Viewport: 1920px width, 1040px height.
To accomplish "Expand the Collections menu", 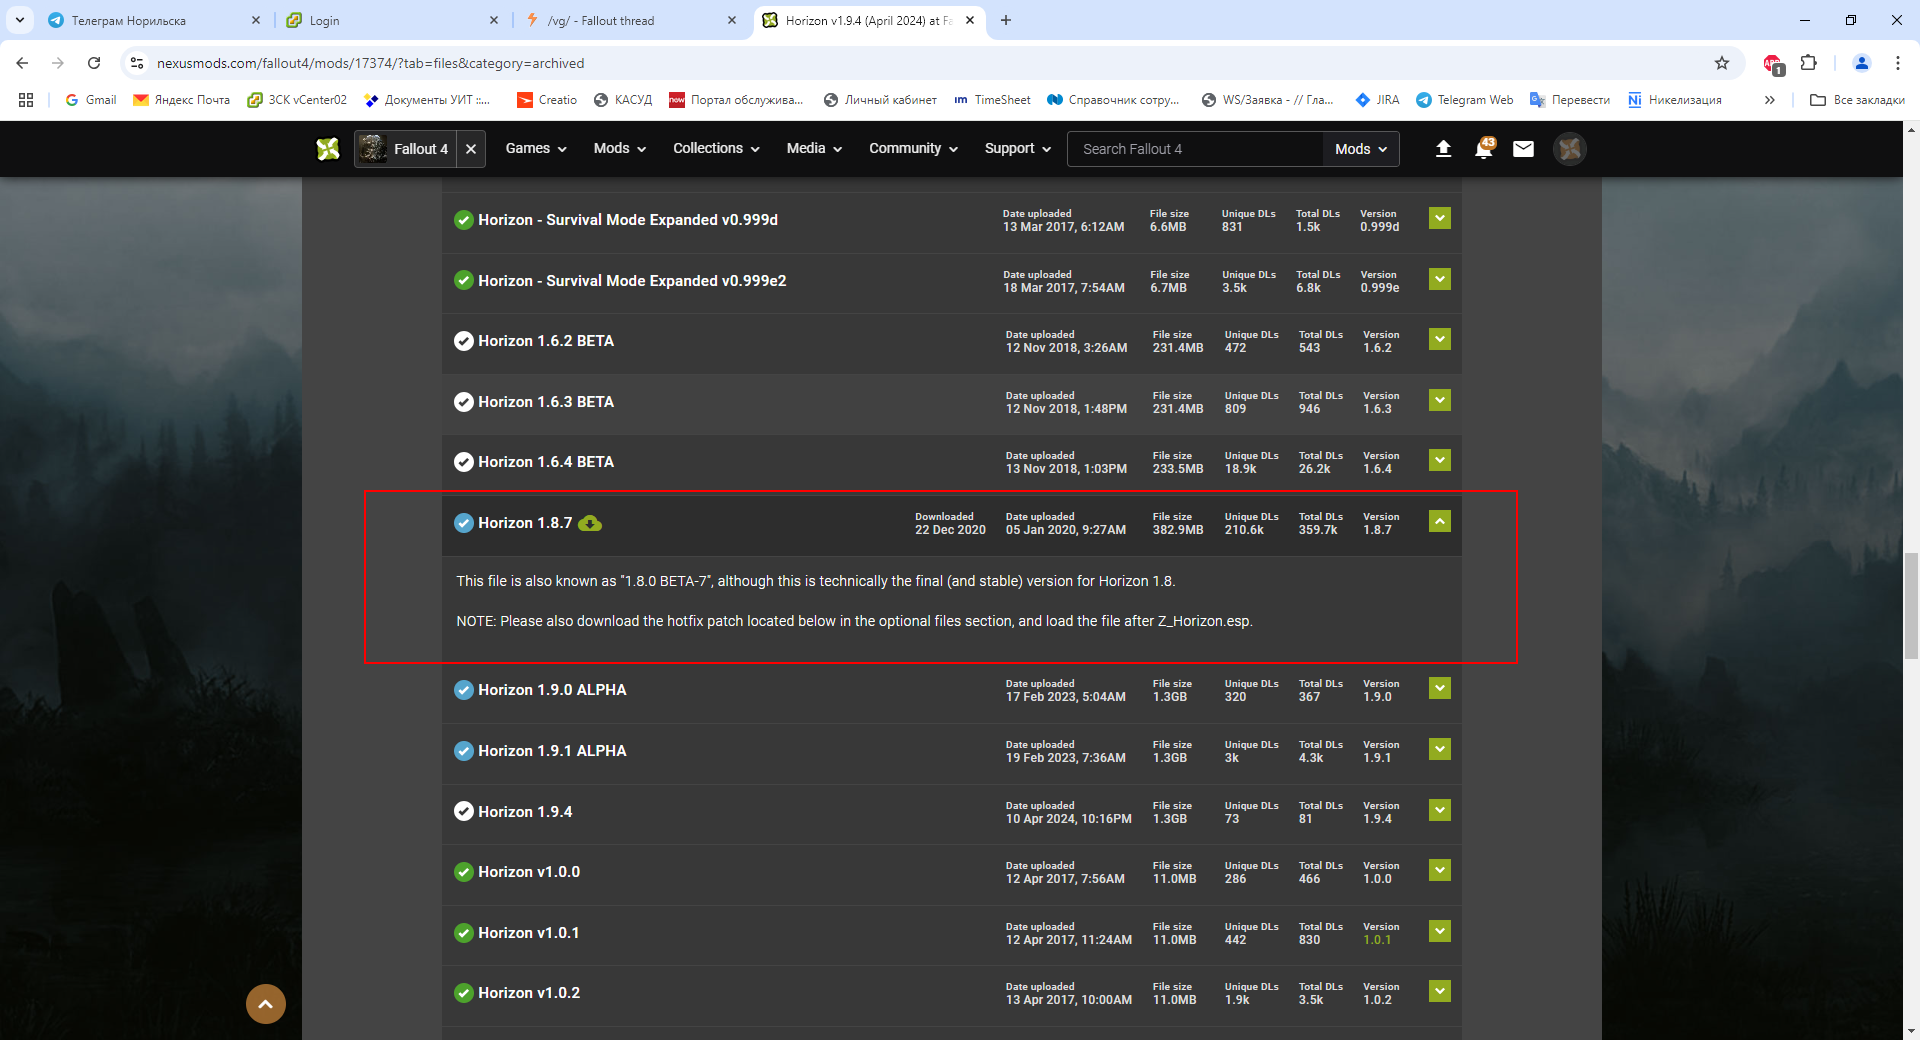I will (x=716, y=149).
